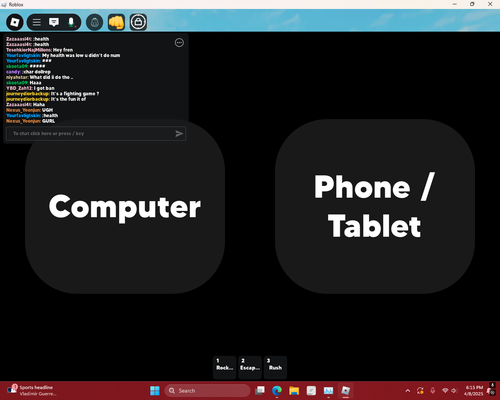Launch Microsoft Edge from taskbar
Image resolution: width=500 pixels, height=400 pixels.
(x=277, y=390)
